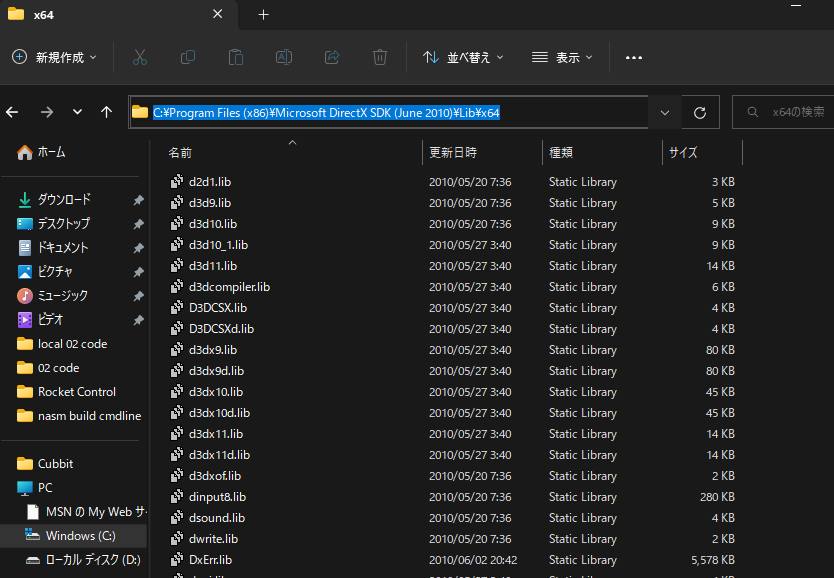
Task: Click the pin icon beside ミュージック
Action: pos(138,296)
